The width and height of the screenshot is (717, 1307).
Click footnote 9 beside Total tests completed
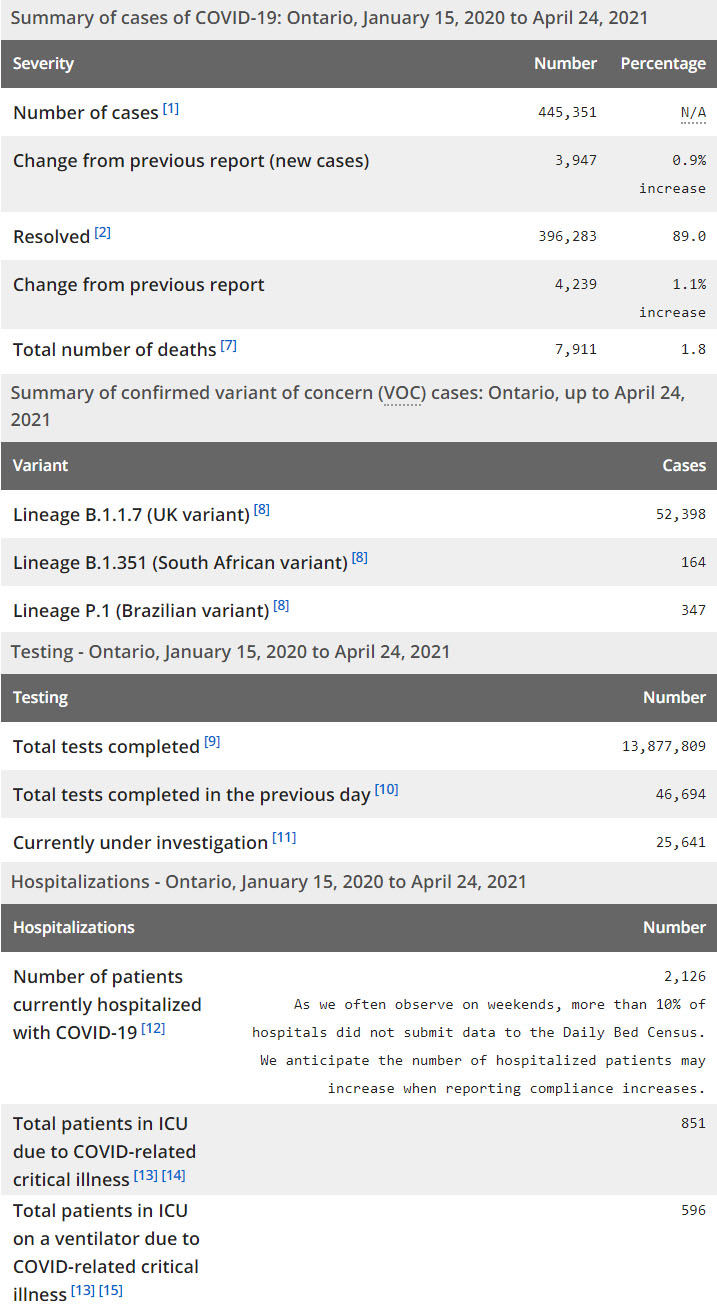pos(212,742)
